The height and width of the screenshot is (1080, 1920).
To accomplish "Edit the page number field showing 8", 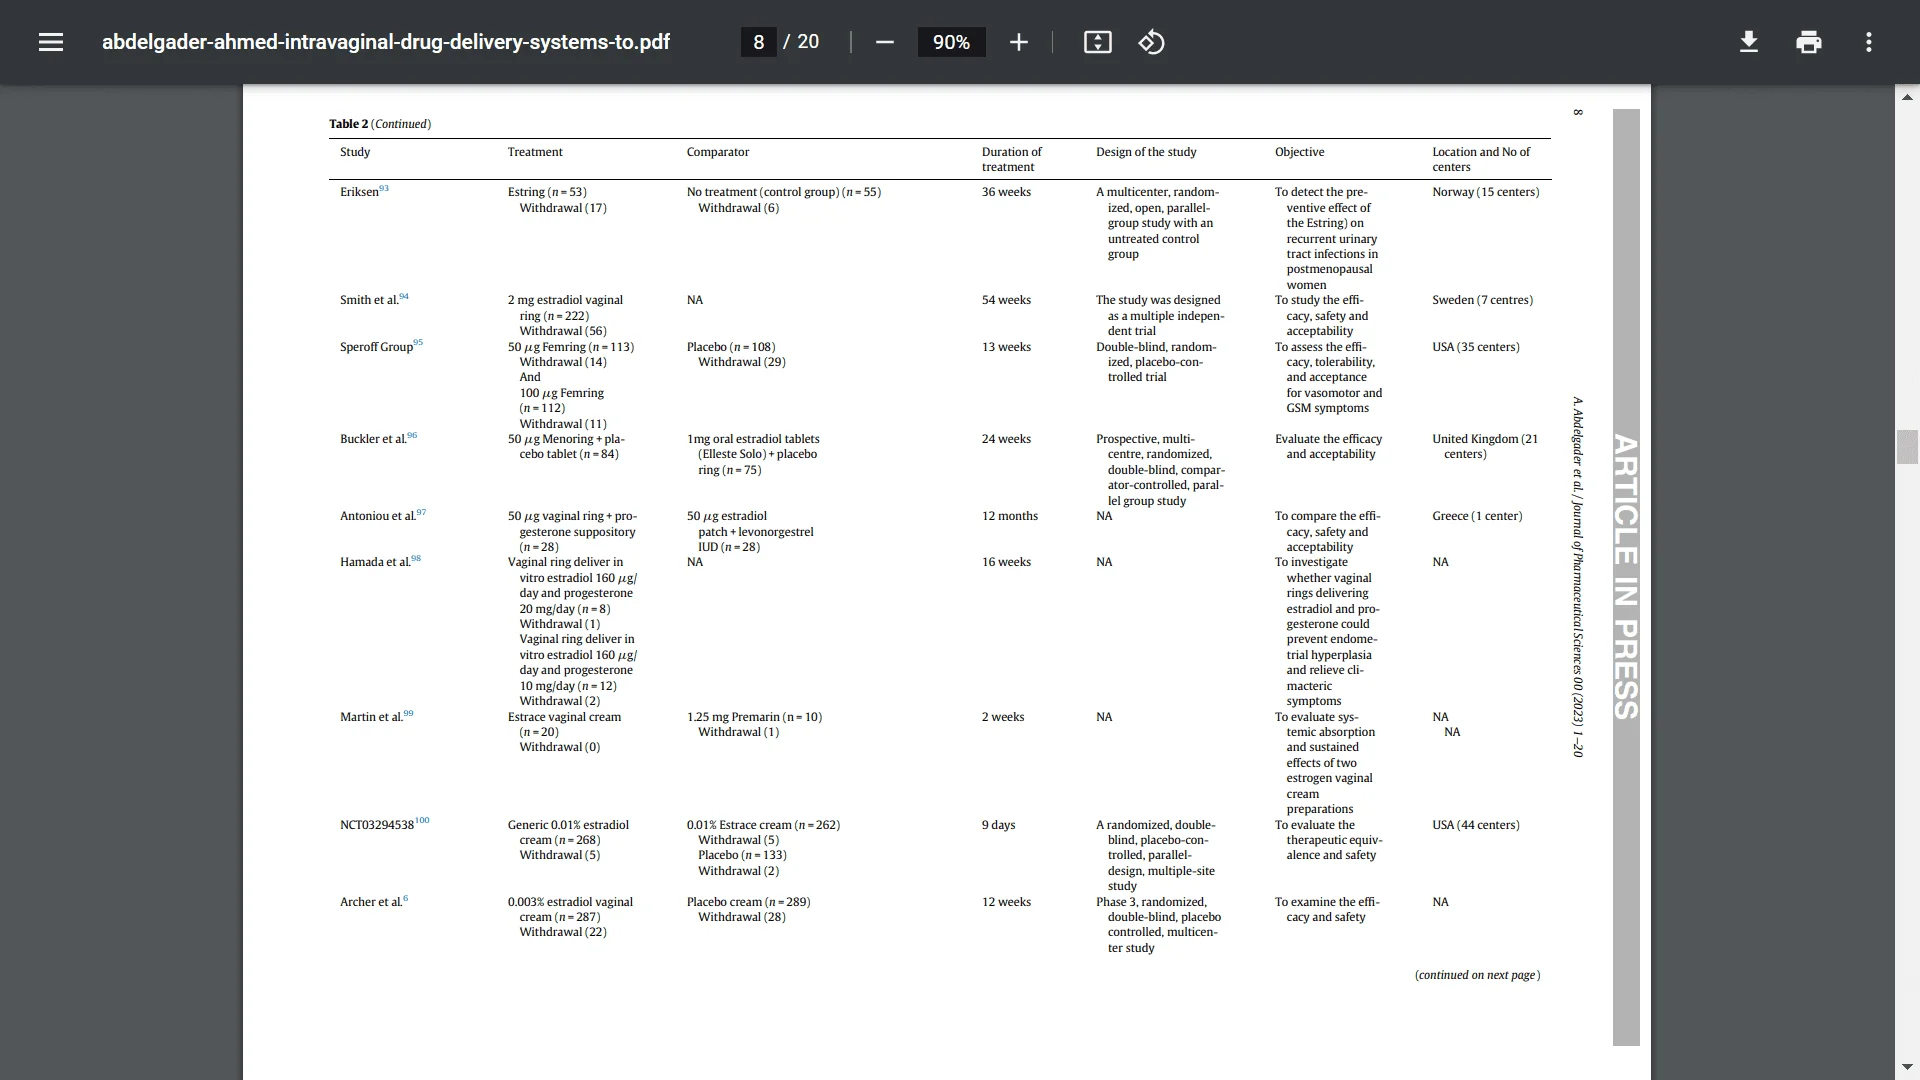I will [x=758, y=42].
